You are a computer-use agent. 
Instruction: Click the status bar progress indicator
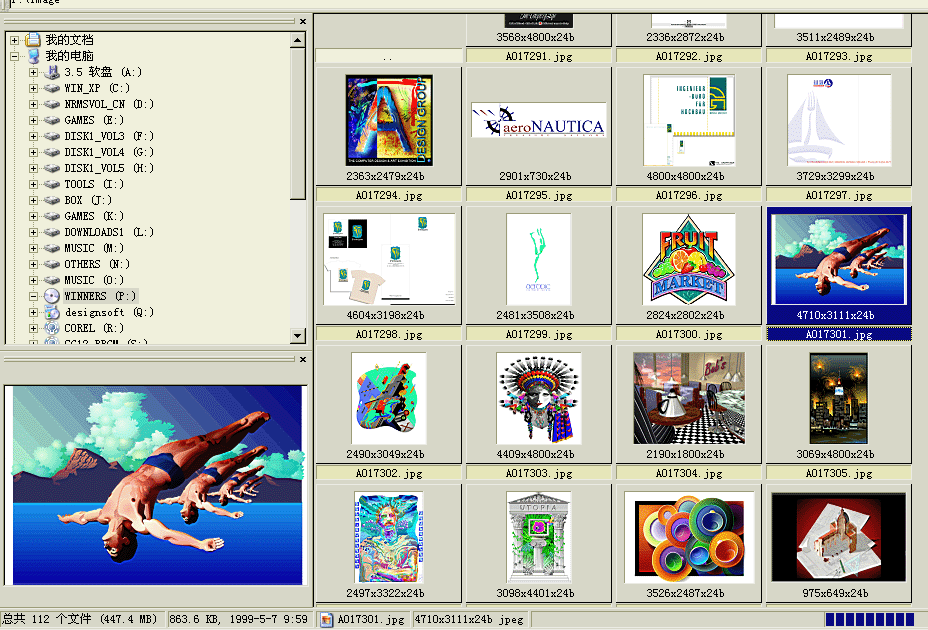(x=870, y=619)
